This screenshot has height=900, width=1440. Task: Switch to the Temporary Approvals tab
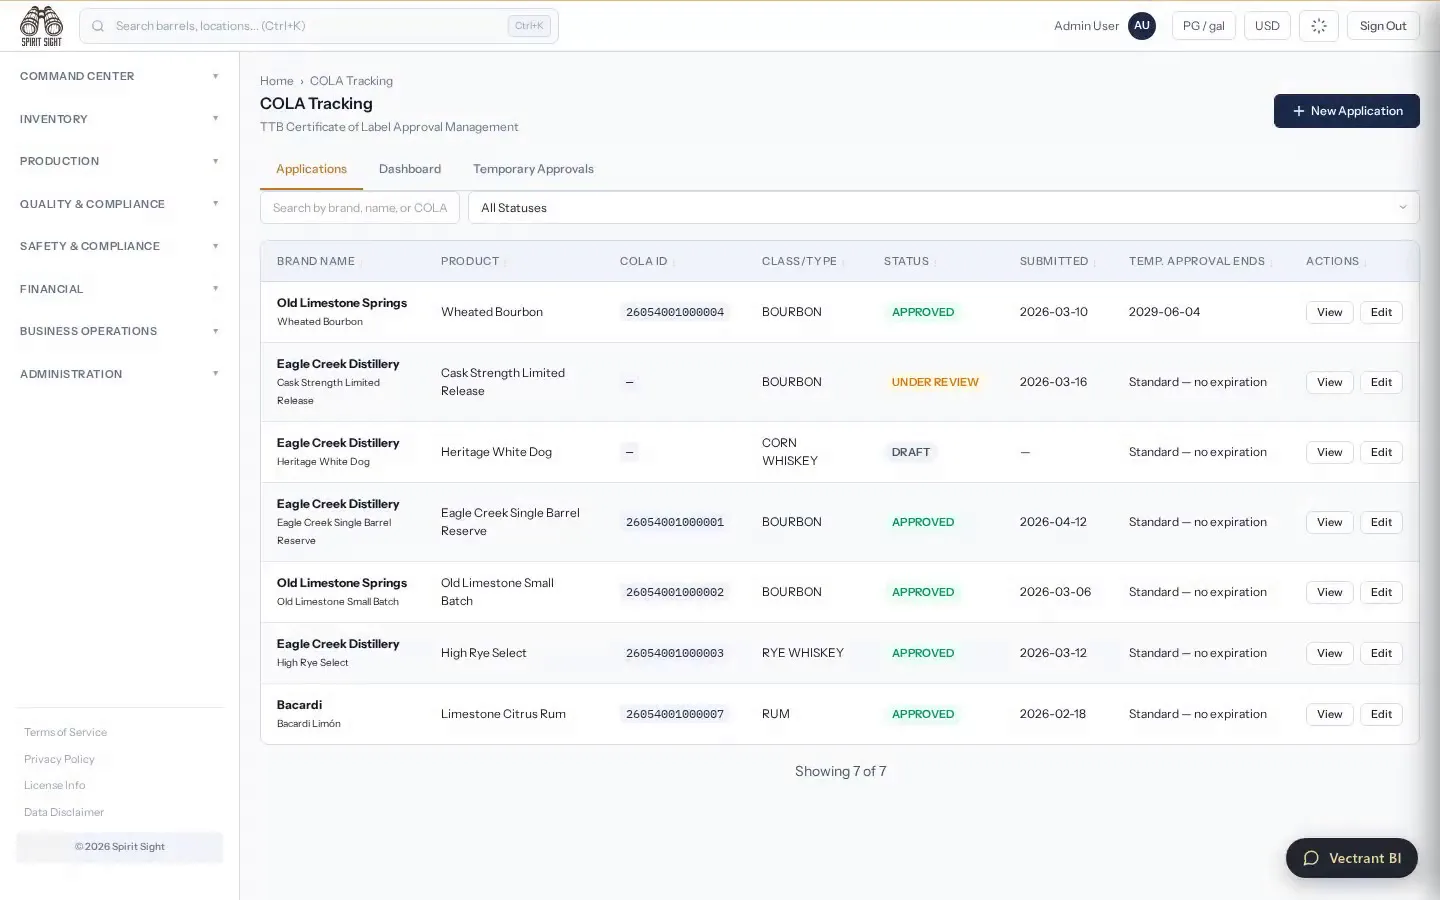pos(533,169)
